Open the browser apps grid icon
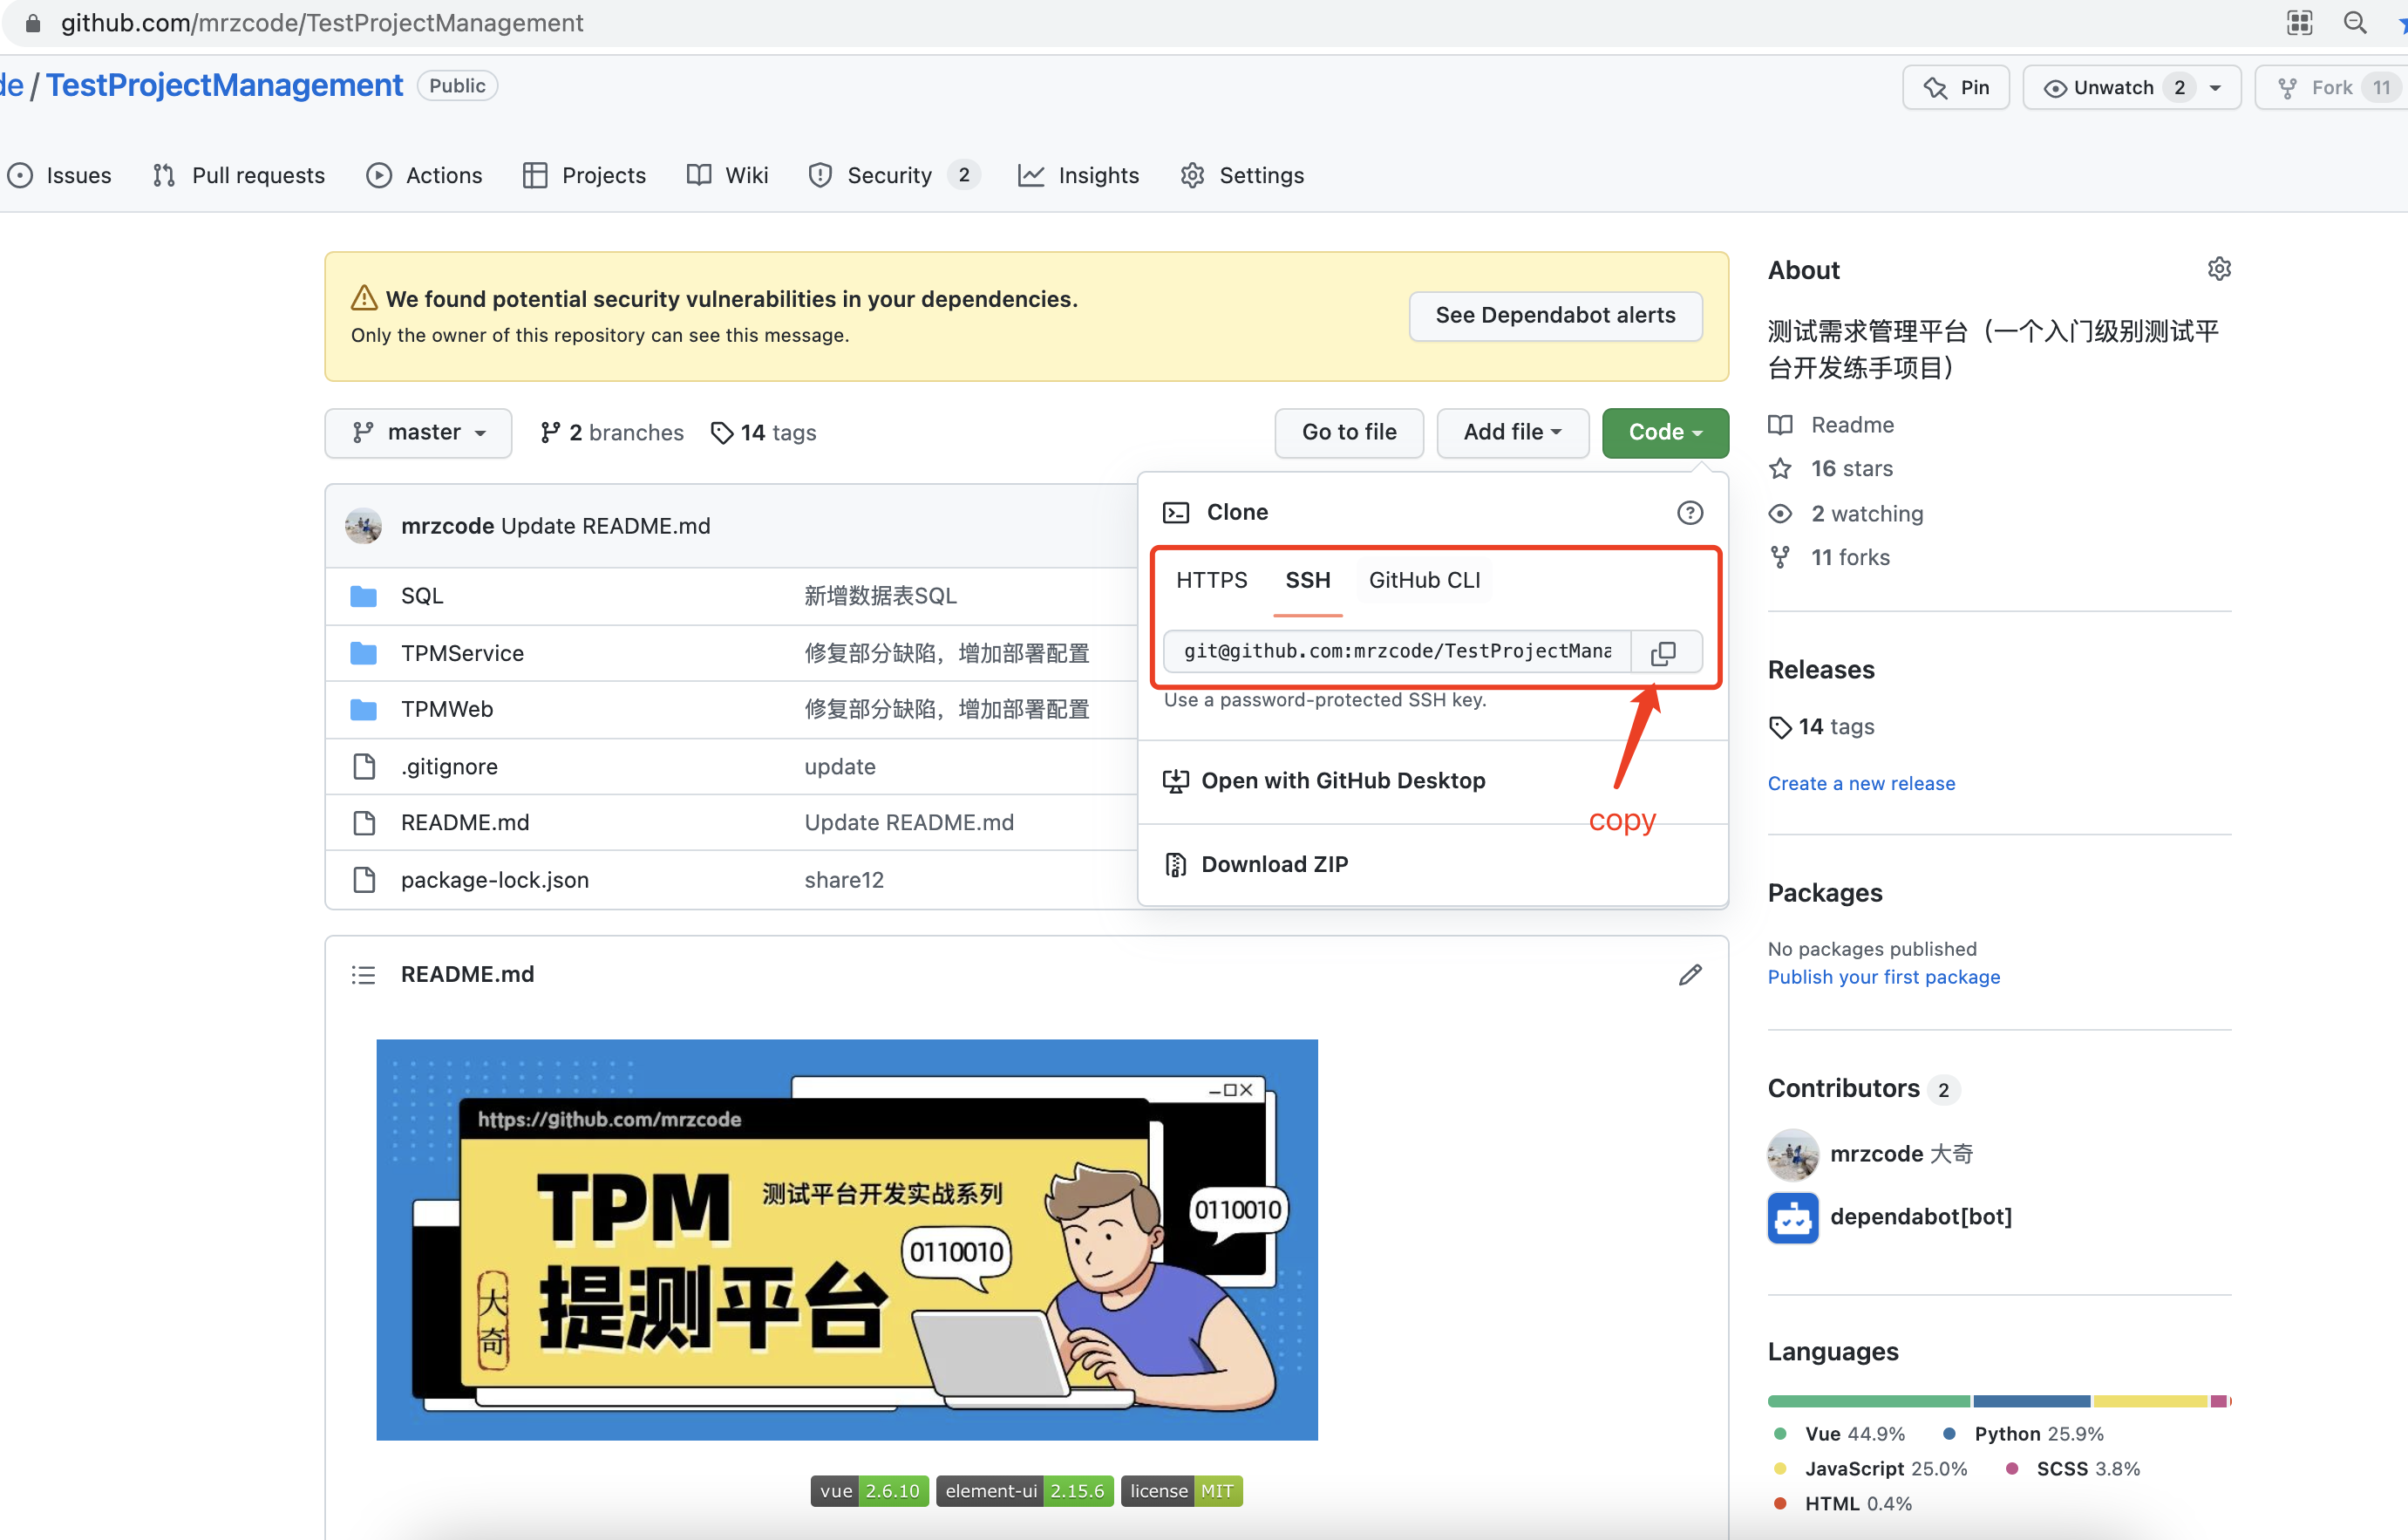The width and height of the screenshot is (2408, 1540). point(2299,22)
